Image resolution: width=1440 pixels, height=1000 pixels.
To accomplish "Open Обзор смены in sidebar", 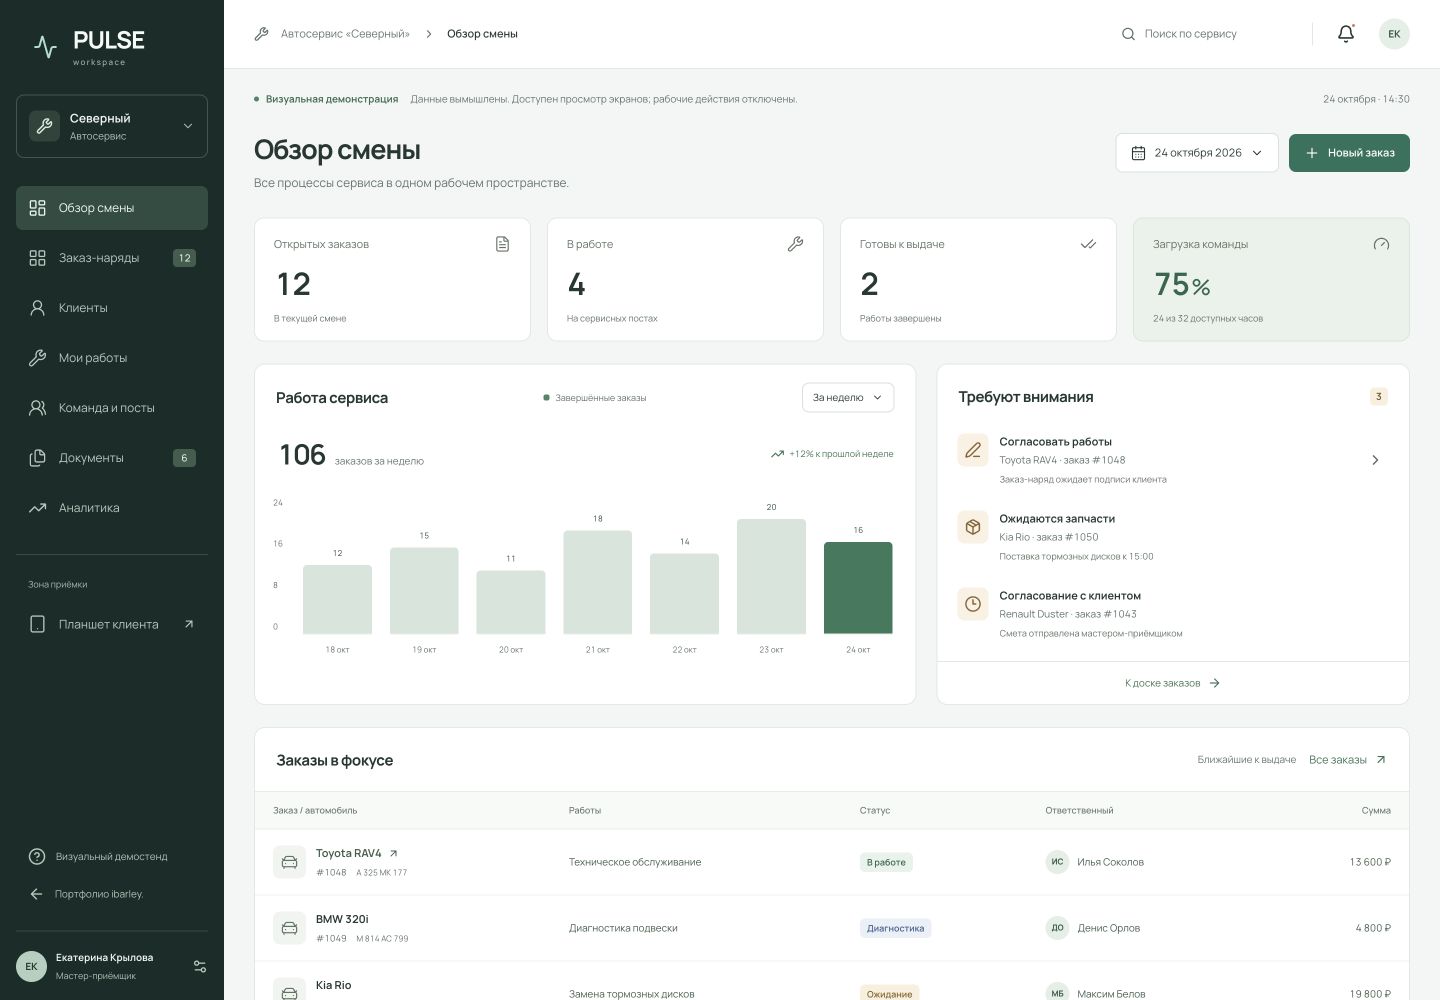I will click(x=112, y=208).
